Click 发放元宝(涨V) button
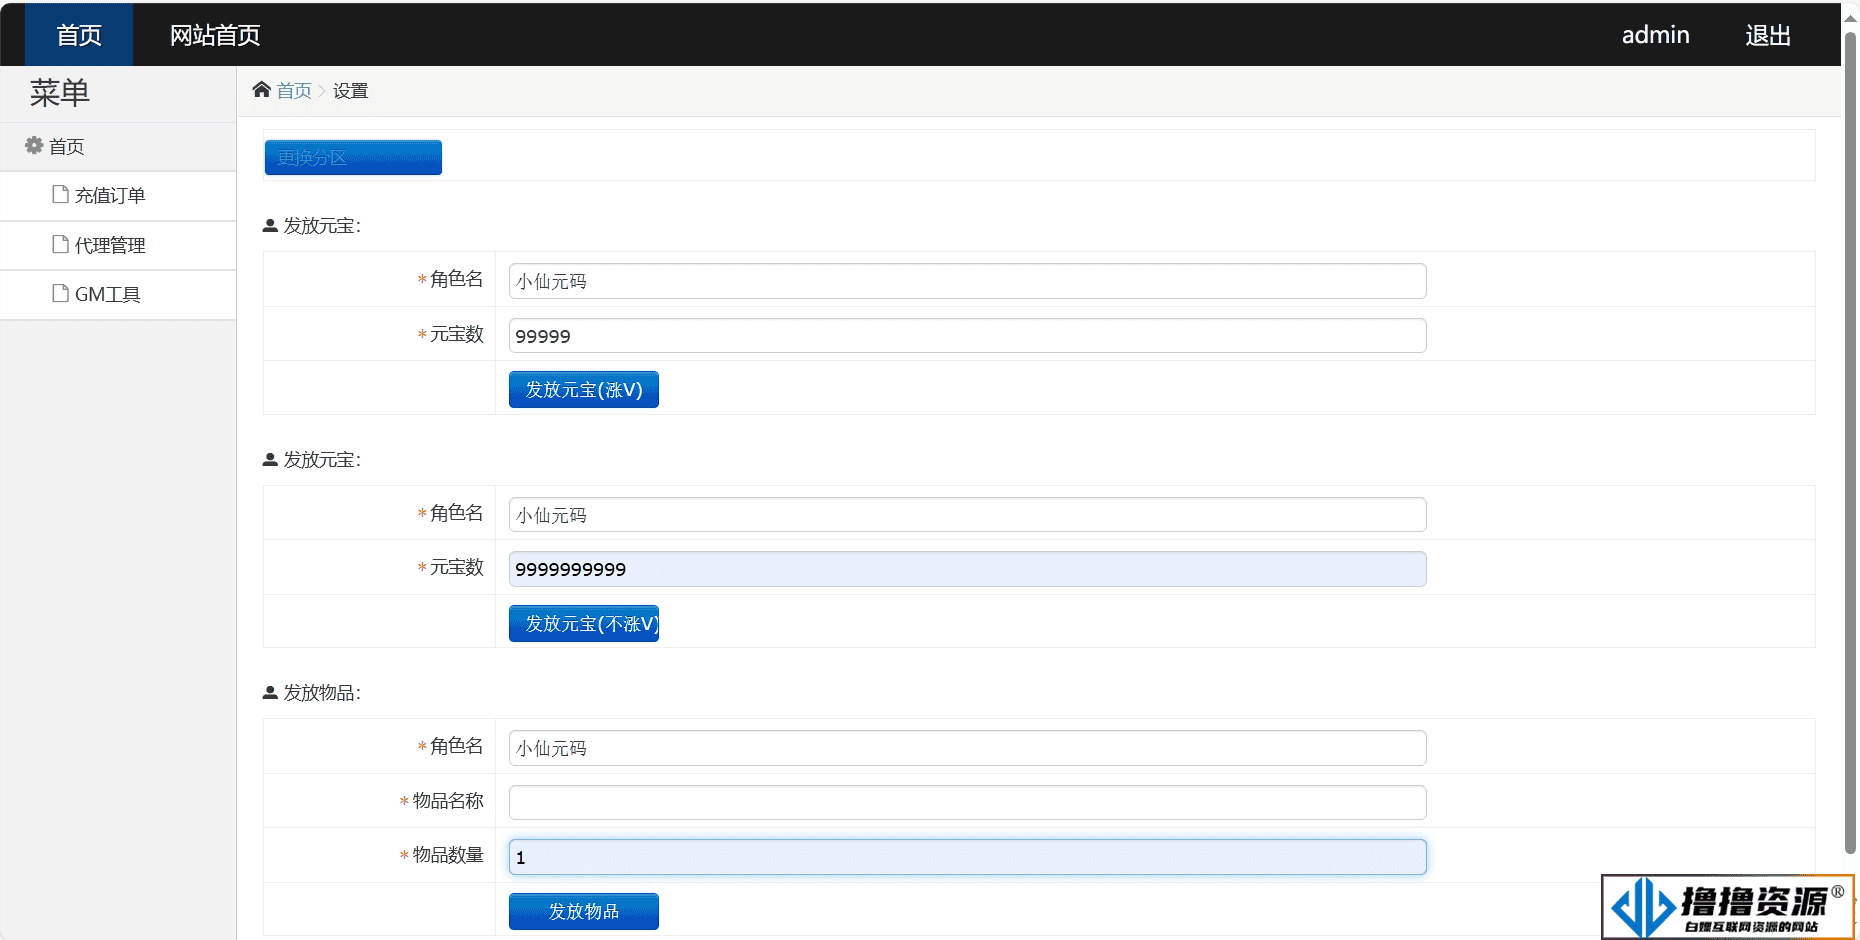Viewport: 1860px width, 940px height. point(584,390)
